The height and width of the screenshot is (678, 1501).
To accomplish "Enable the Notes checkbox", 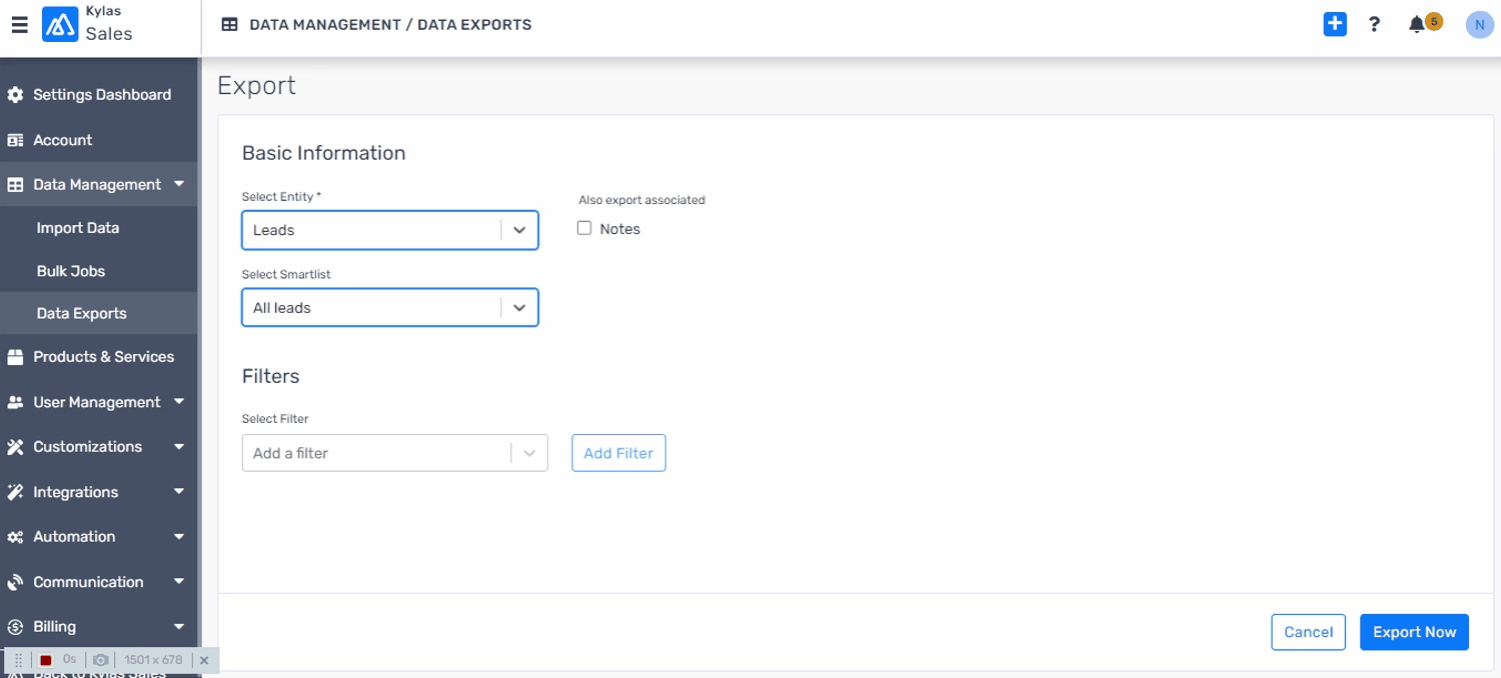I will 584,228.
